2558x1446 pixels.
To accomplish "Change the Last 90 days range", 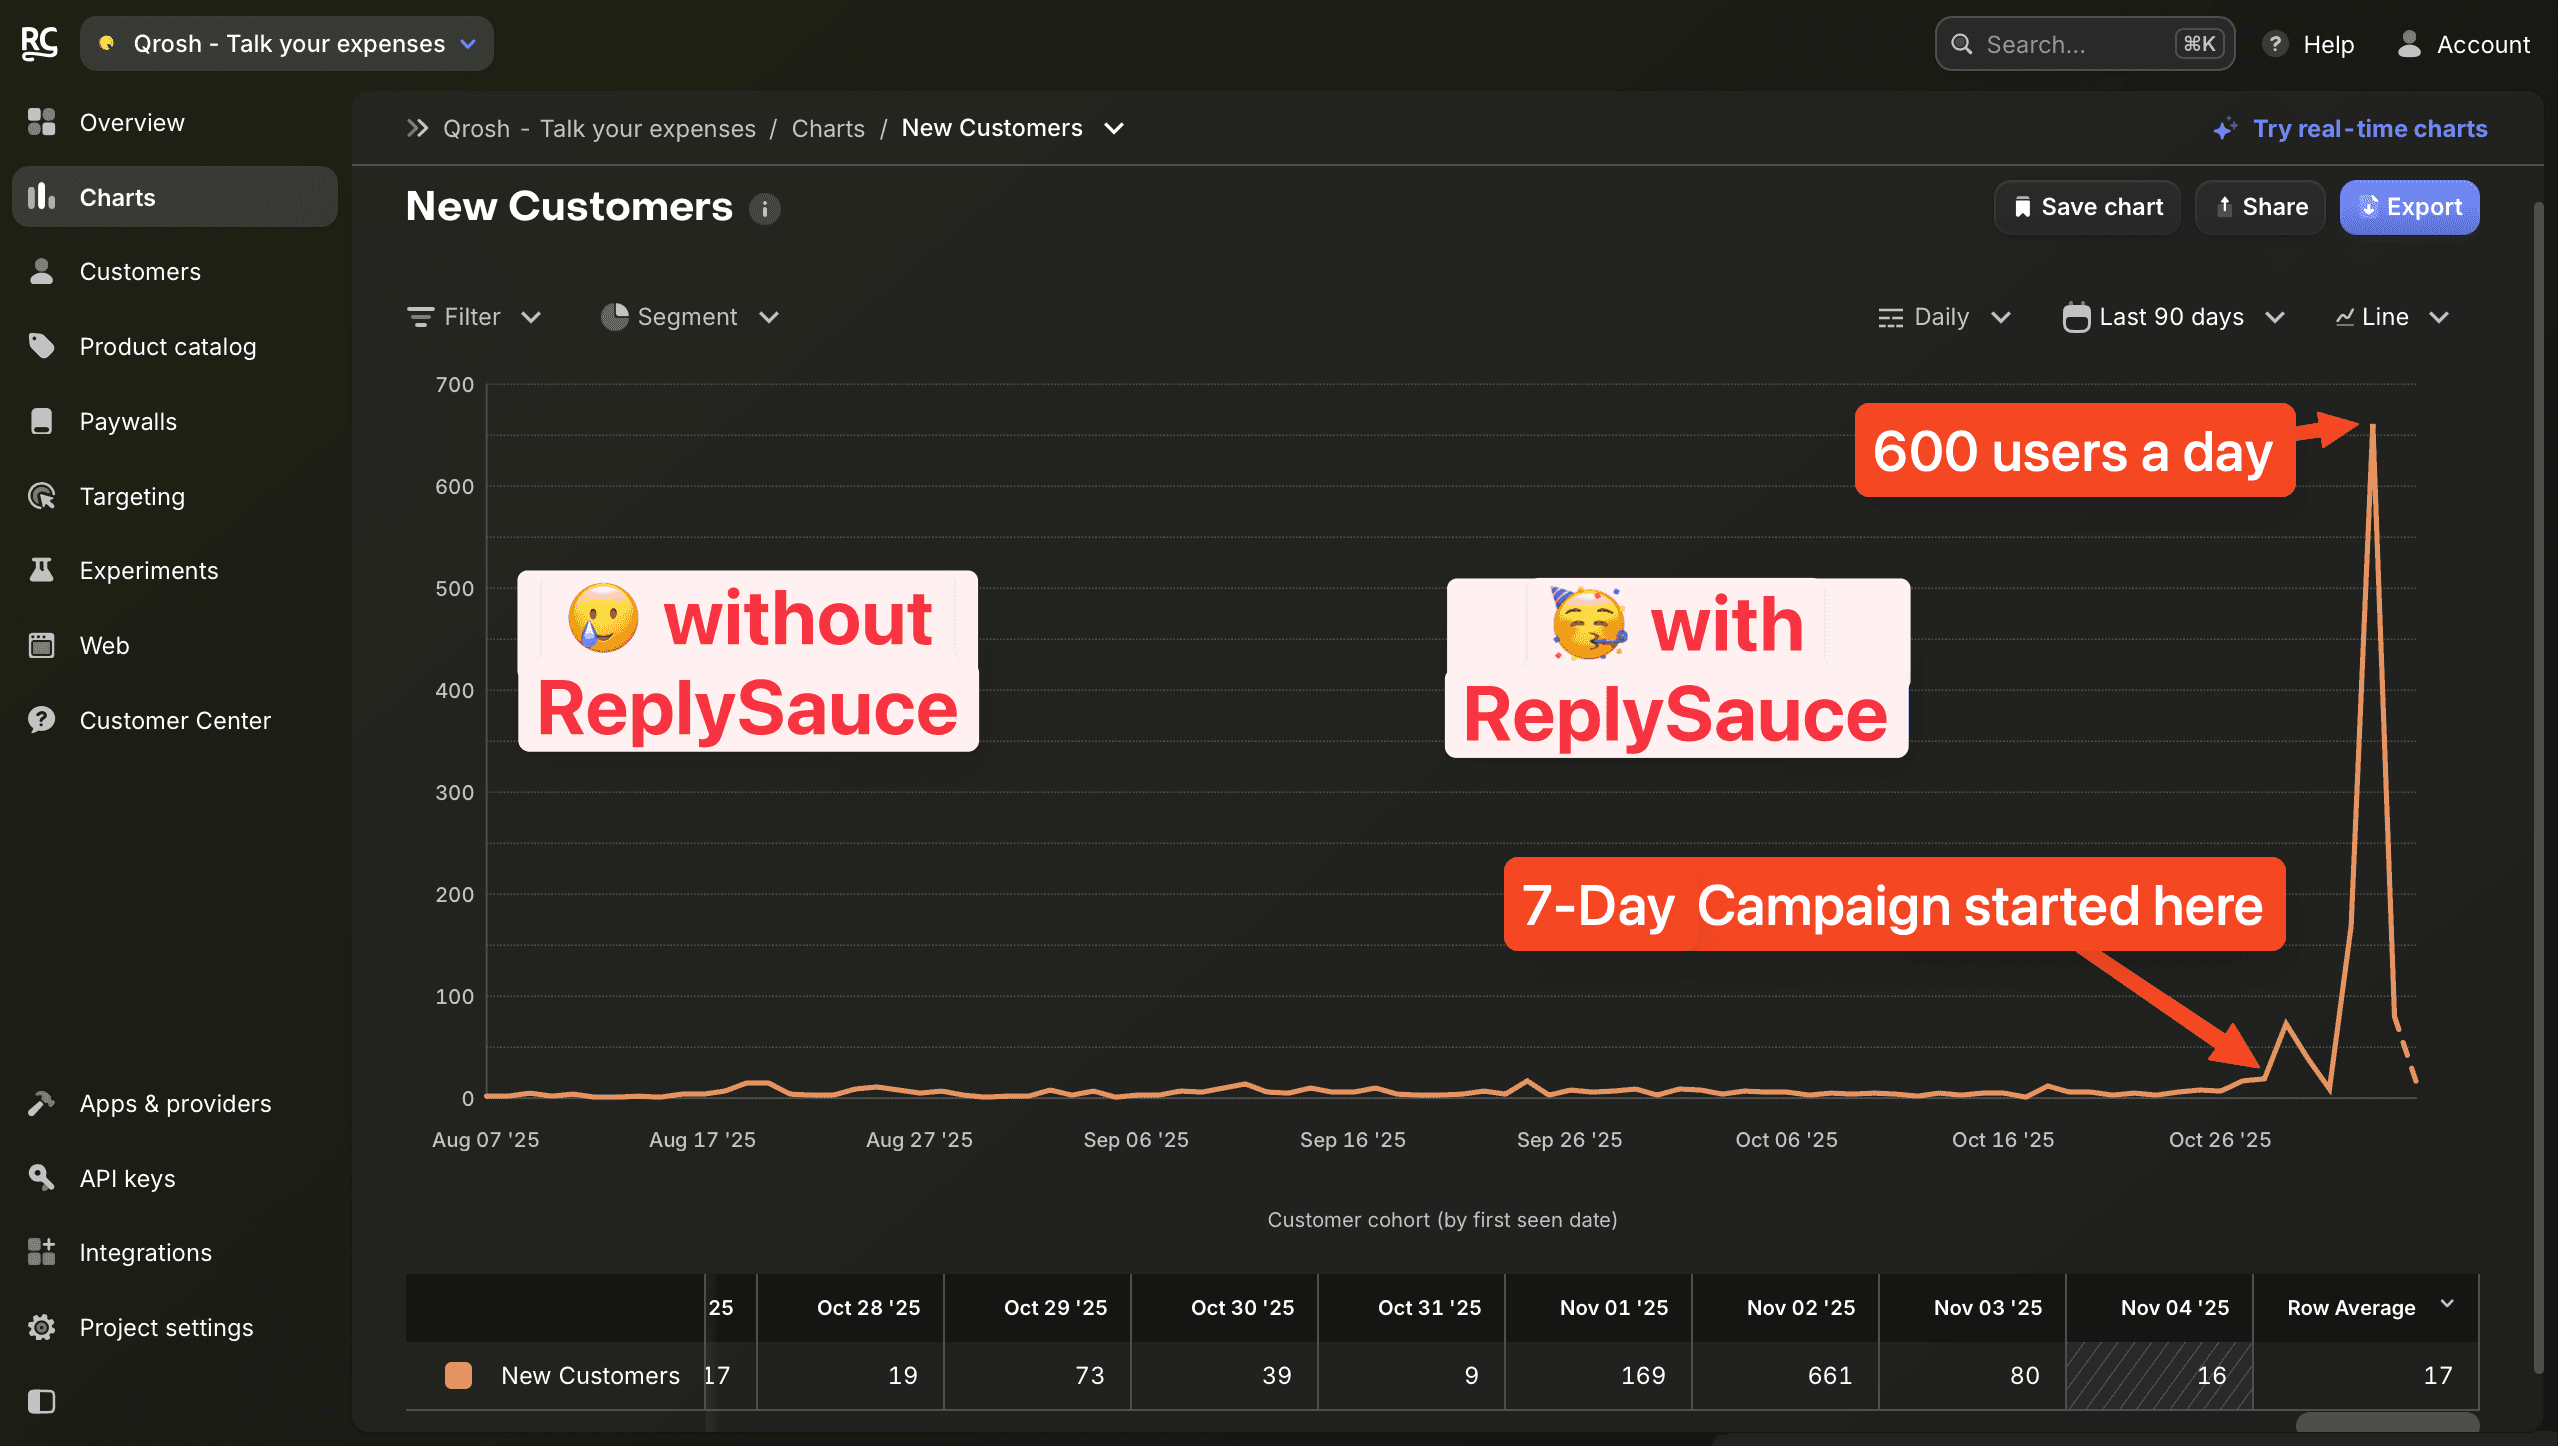I will tap(2172, 317).
